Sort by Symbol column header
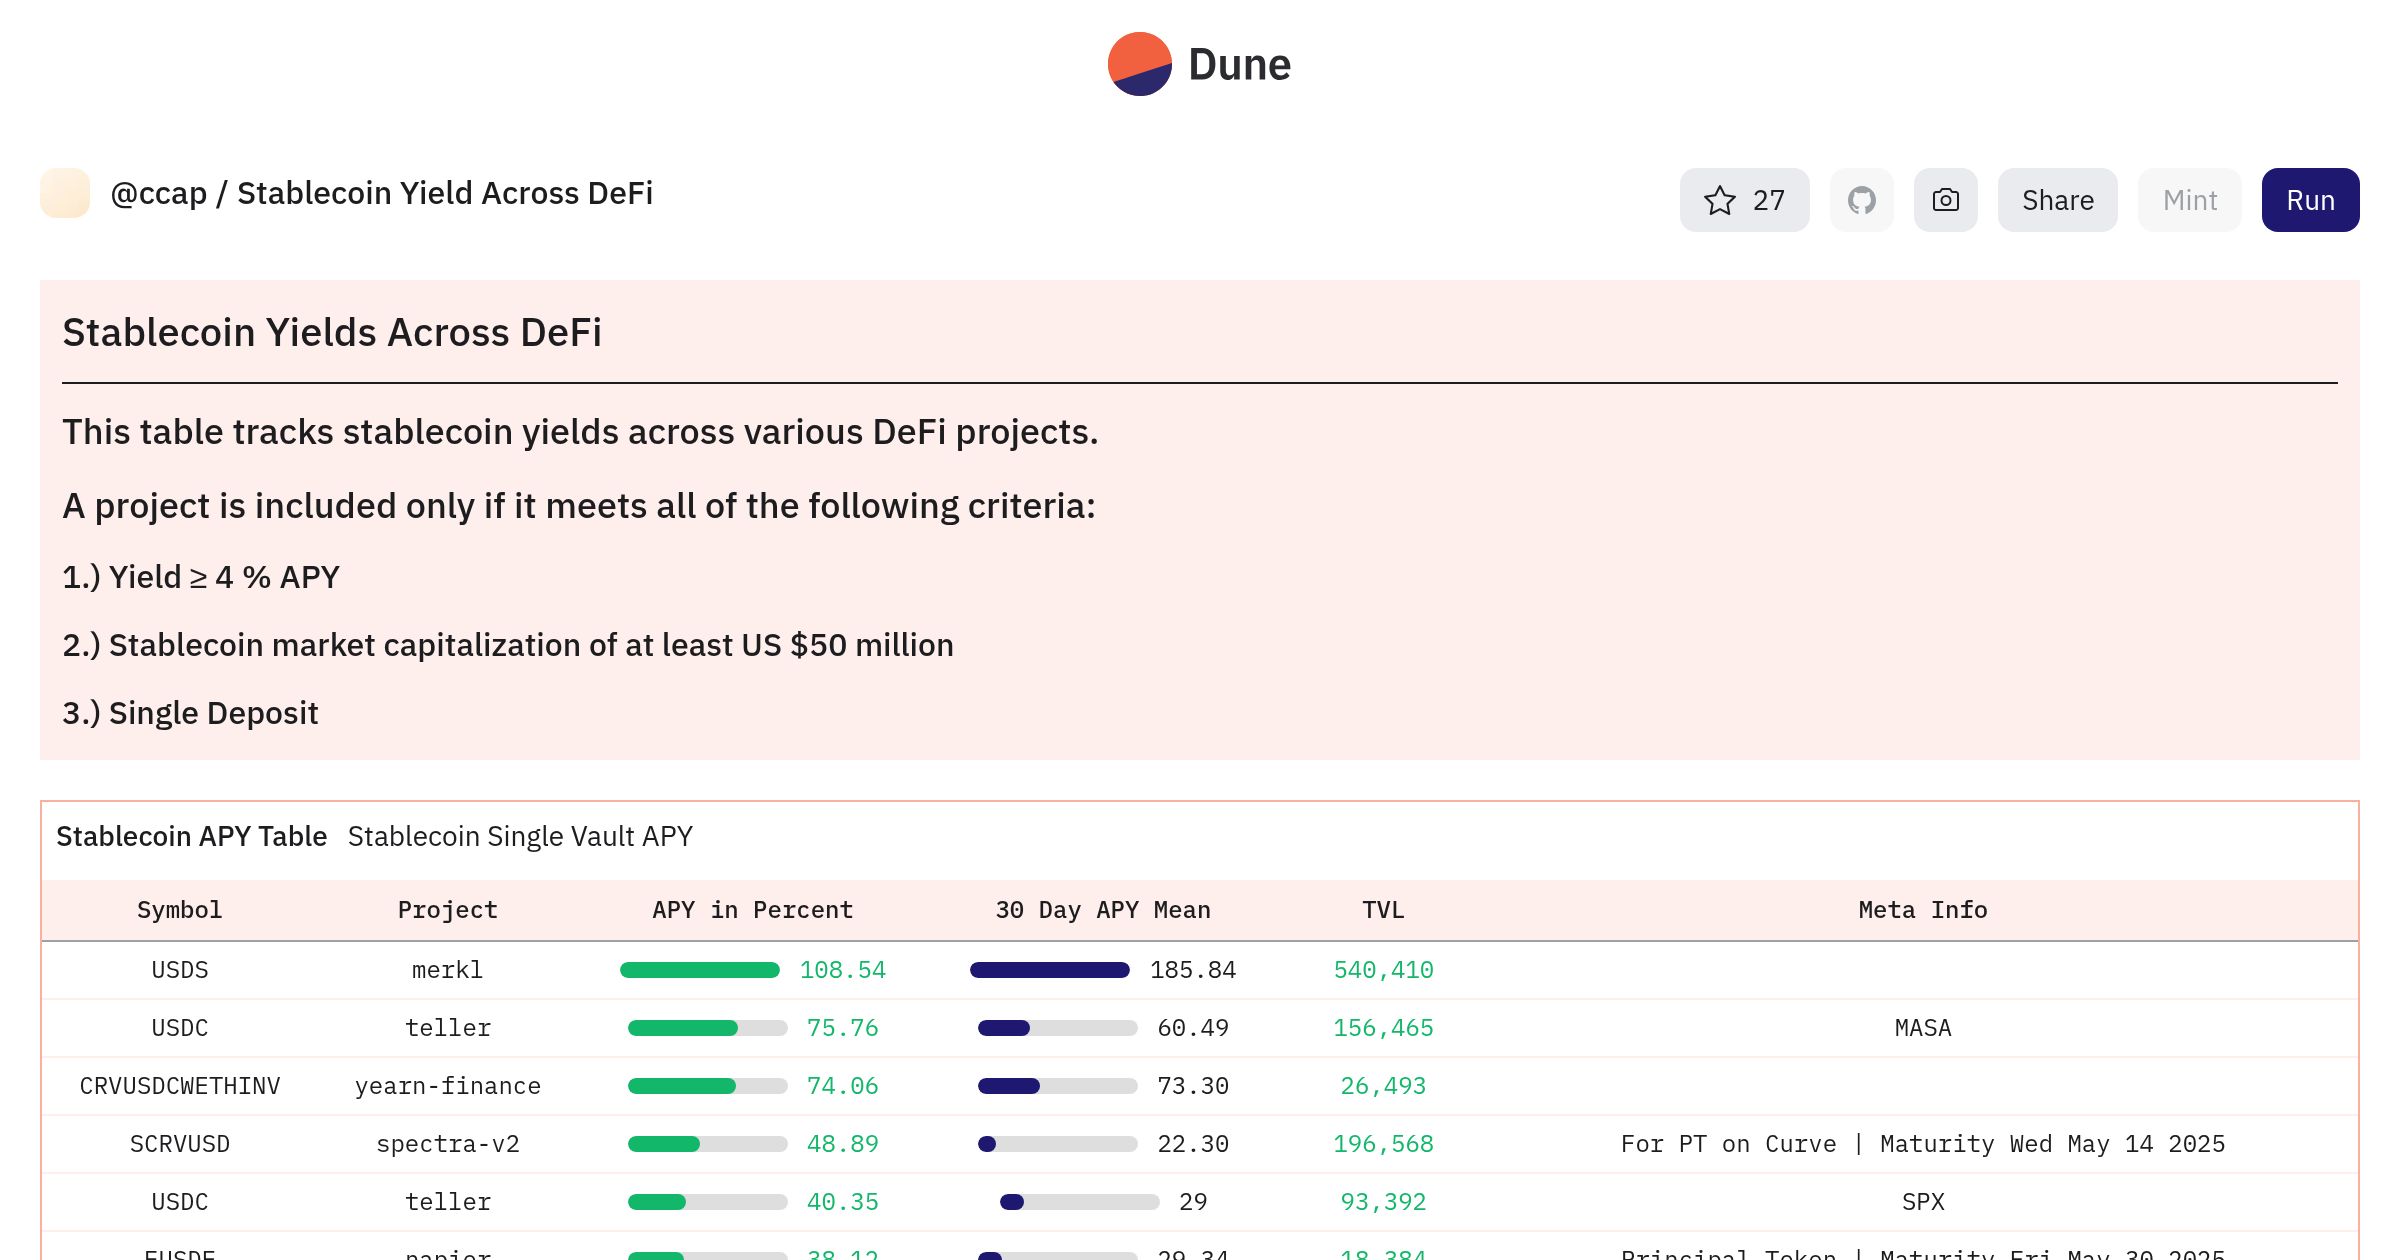2400x1260 pixels. tap(179, 910)
